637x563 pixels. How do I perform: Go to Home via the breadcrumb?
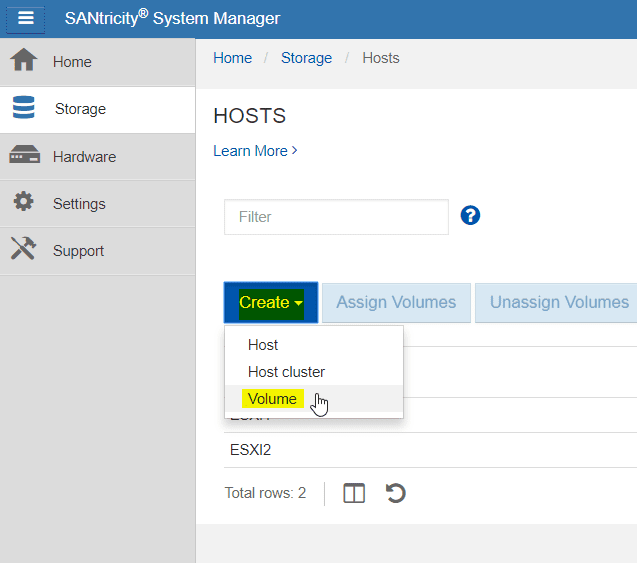coord(232,58)
